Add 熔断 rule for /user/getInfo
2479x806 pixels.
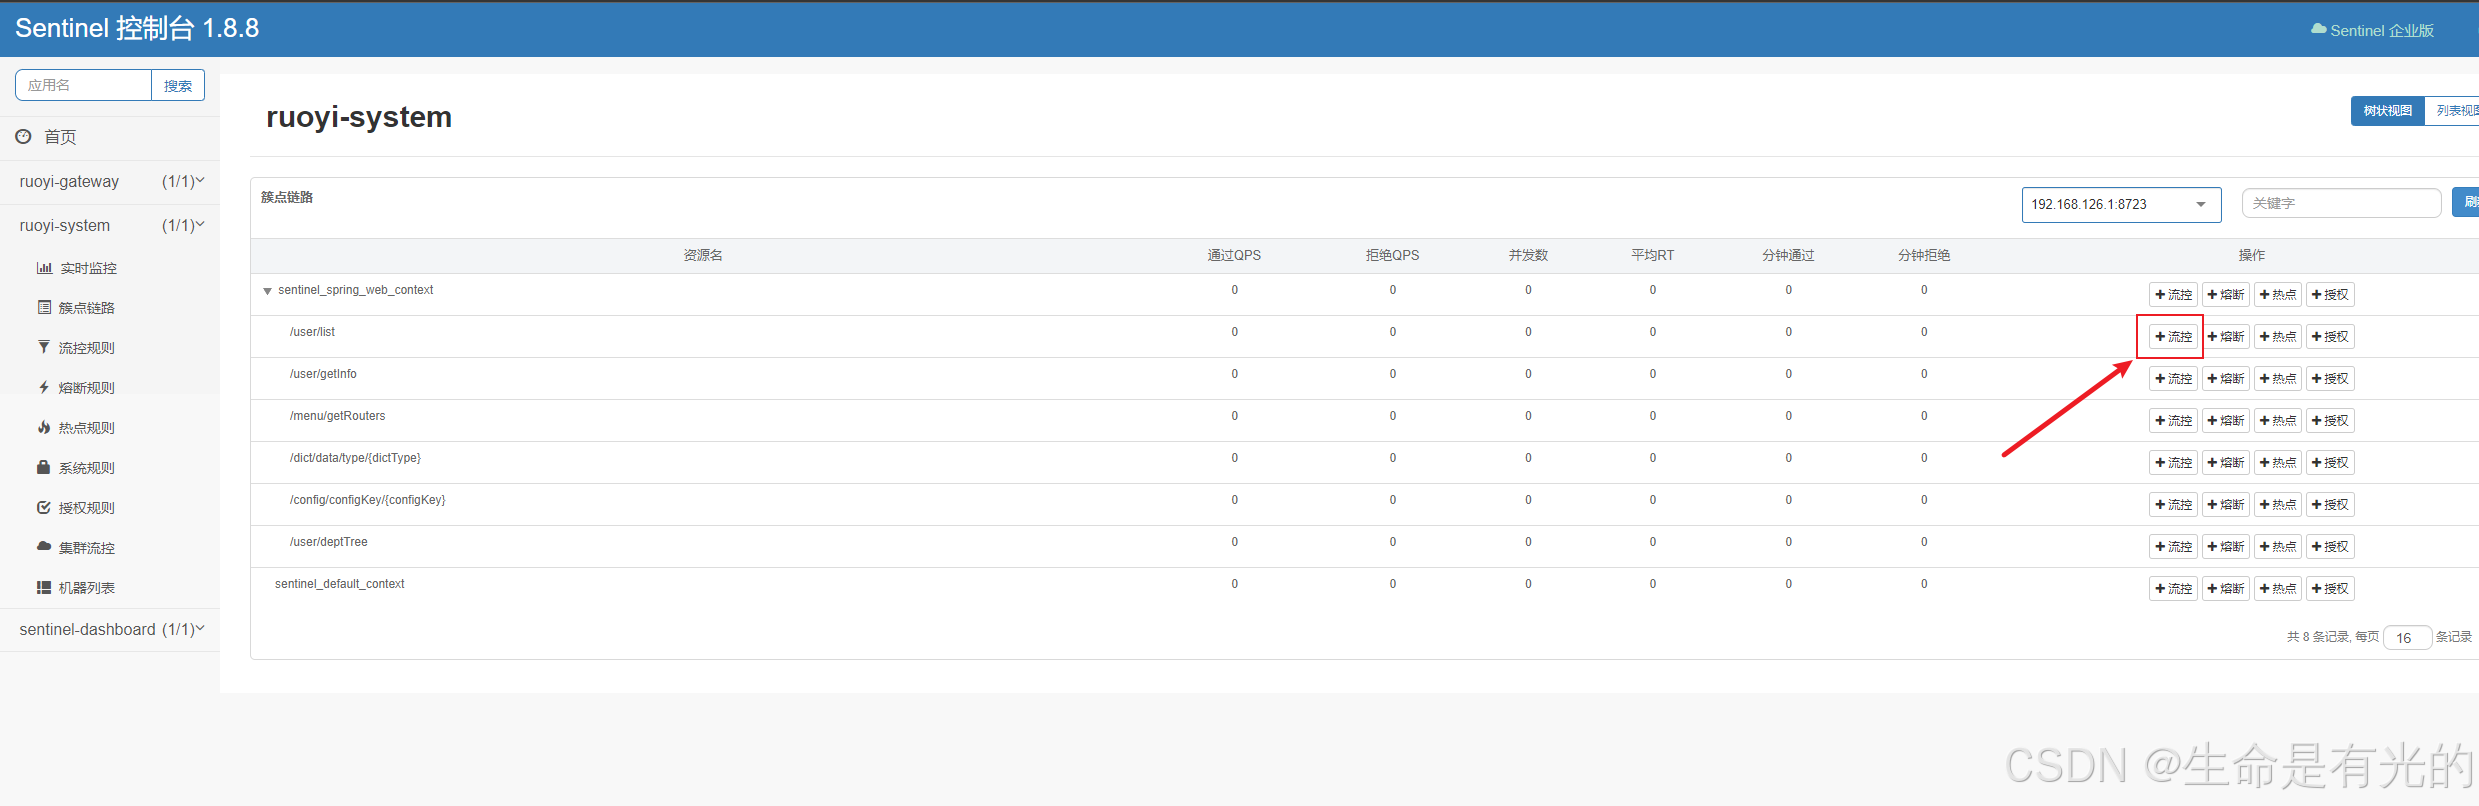(x=2225, y=379)
